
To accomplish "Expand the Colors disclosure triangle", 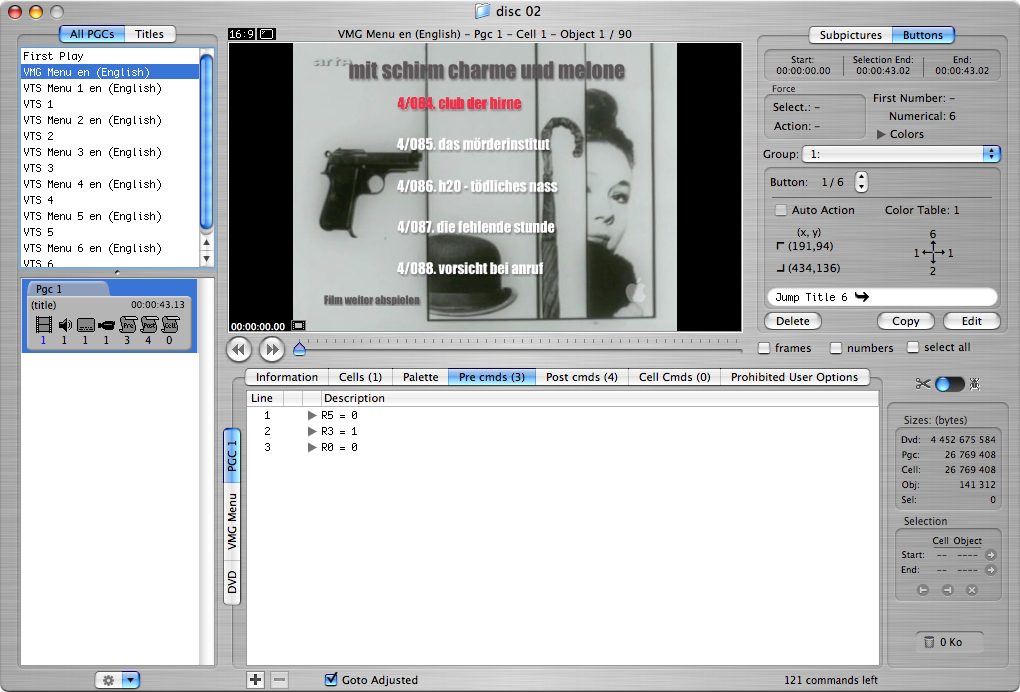I will (x=881, y=134).
